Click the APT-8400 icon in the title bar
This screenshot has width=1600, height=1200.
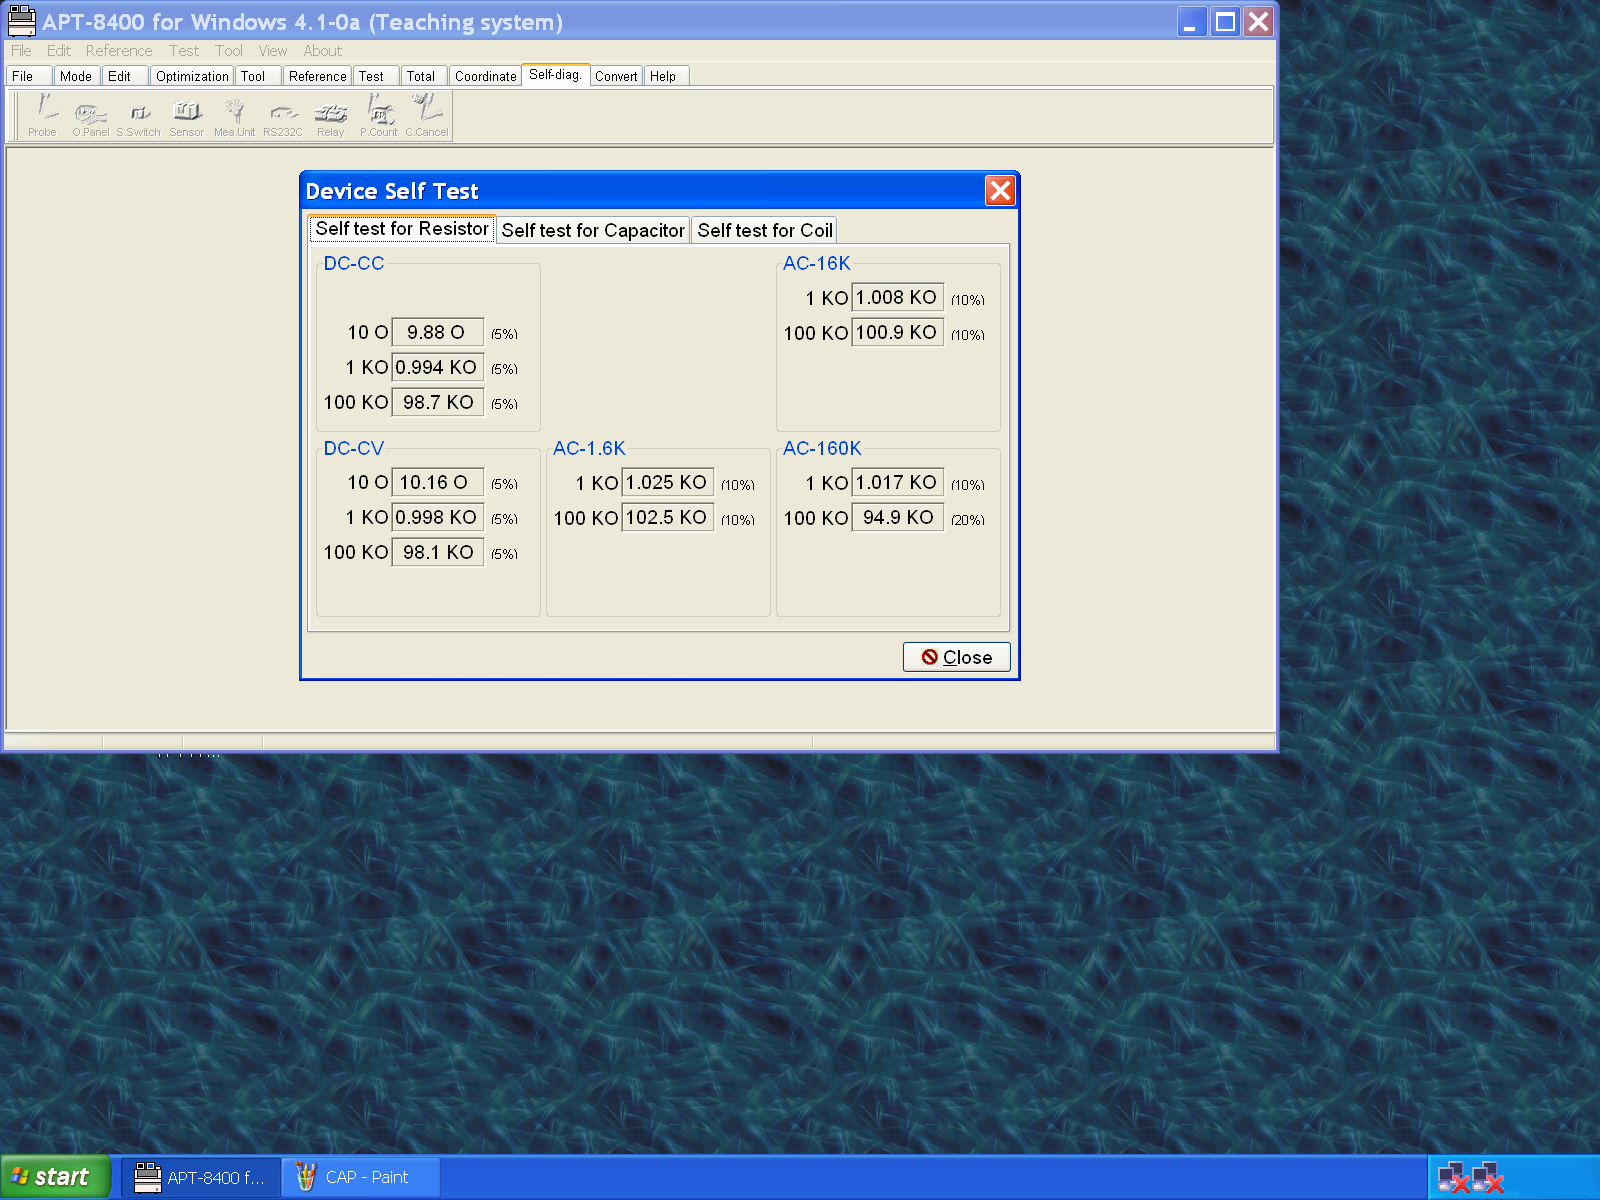pyautogui.click(x=22, y=21)
